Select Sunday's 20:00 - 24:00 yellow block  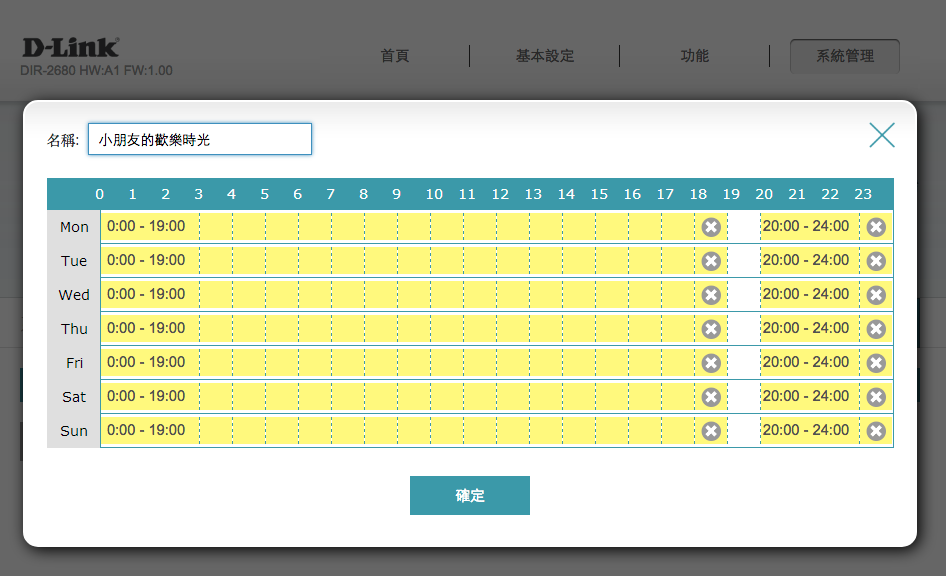[x=806, y=431]
